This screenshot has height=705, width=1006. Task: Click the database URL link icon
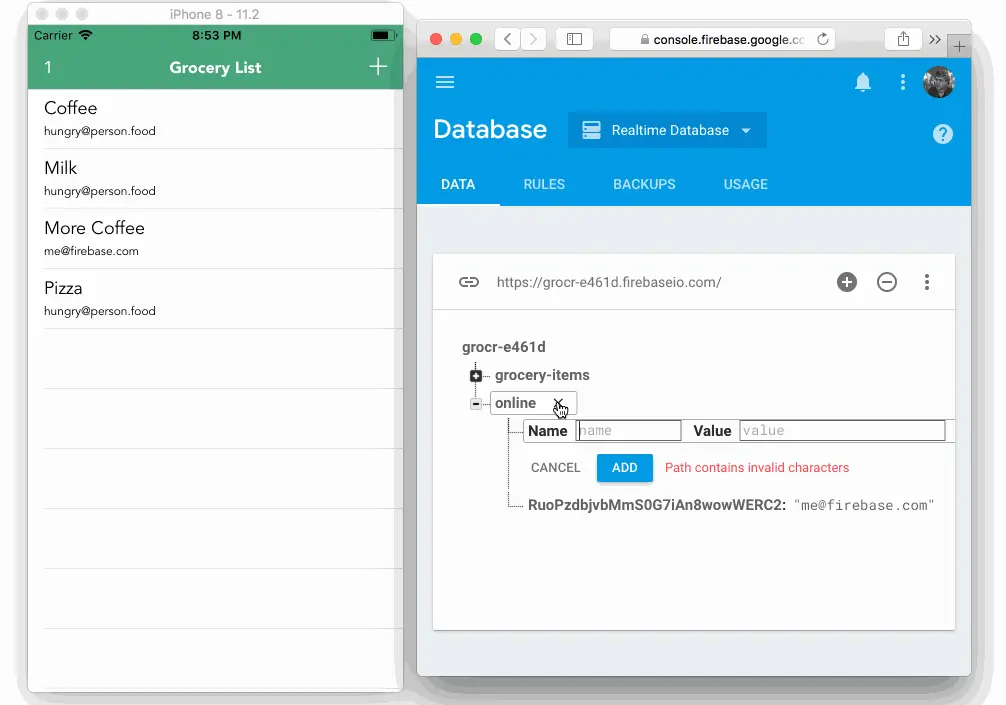tap(469, 282)
